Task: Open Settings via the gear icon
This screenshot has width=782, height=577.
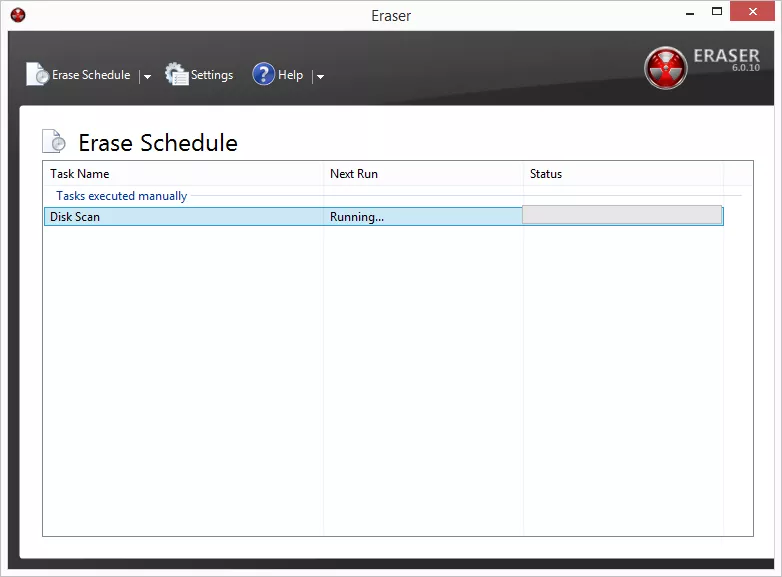Action: (177, 74)
